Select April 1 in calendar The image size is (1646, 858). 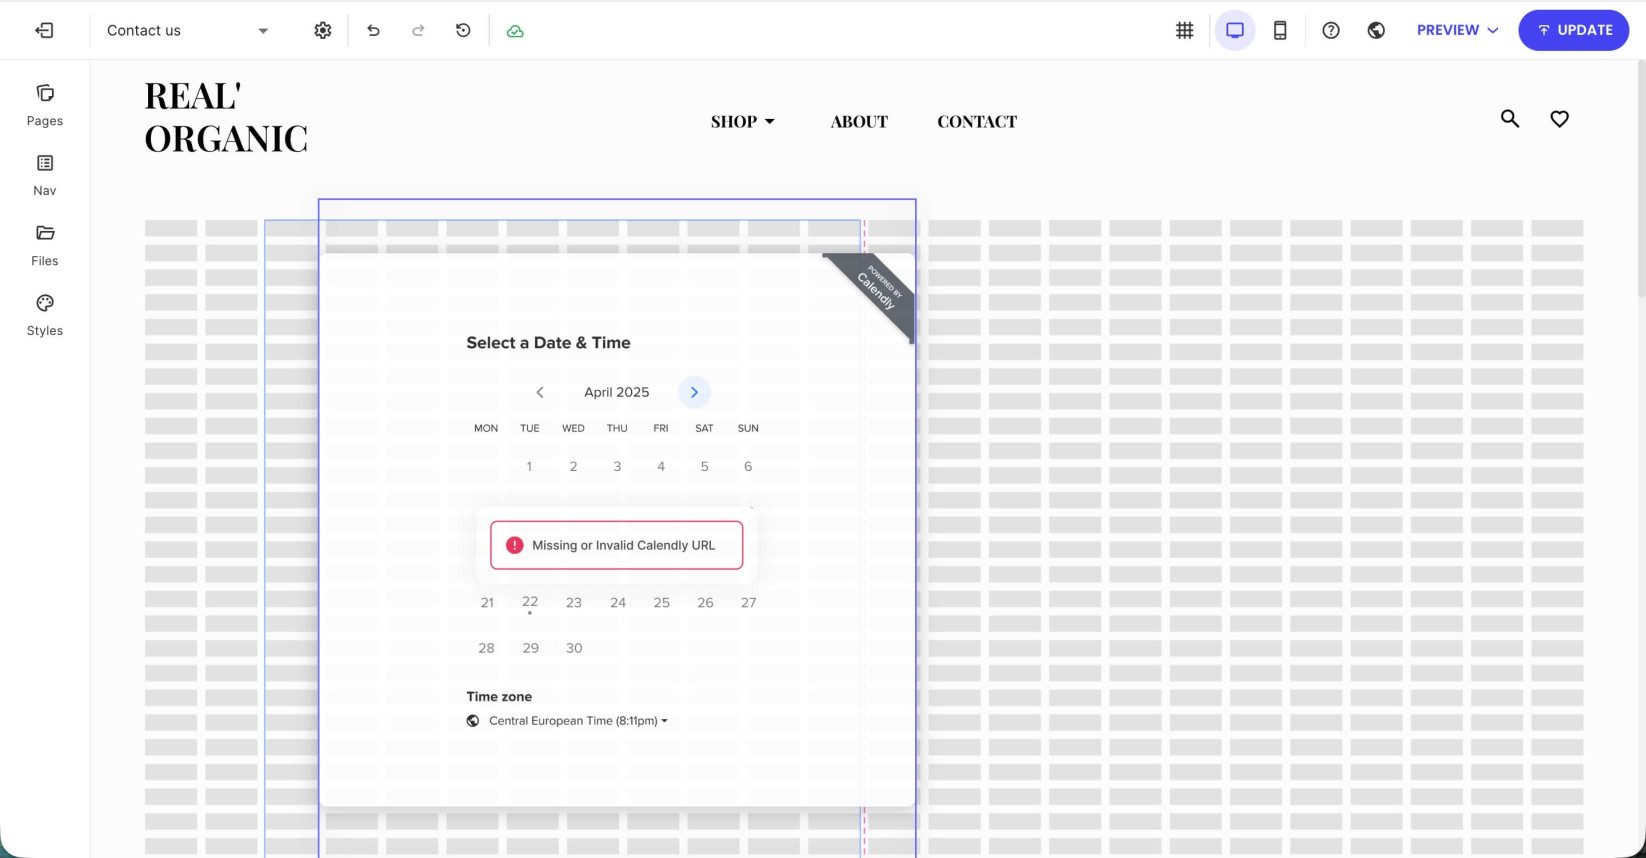point(529,466)
